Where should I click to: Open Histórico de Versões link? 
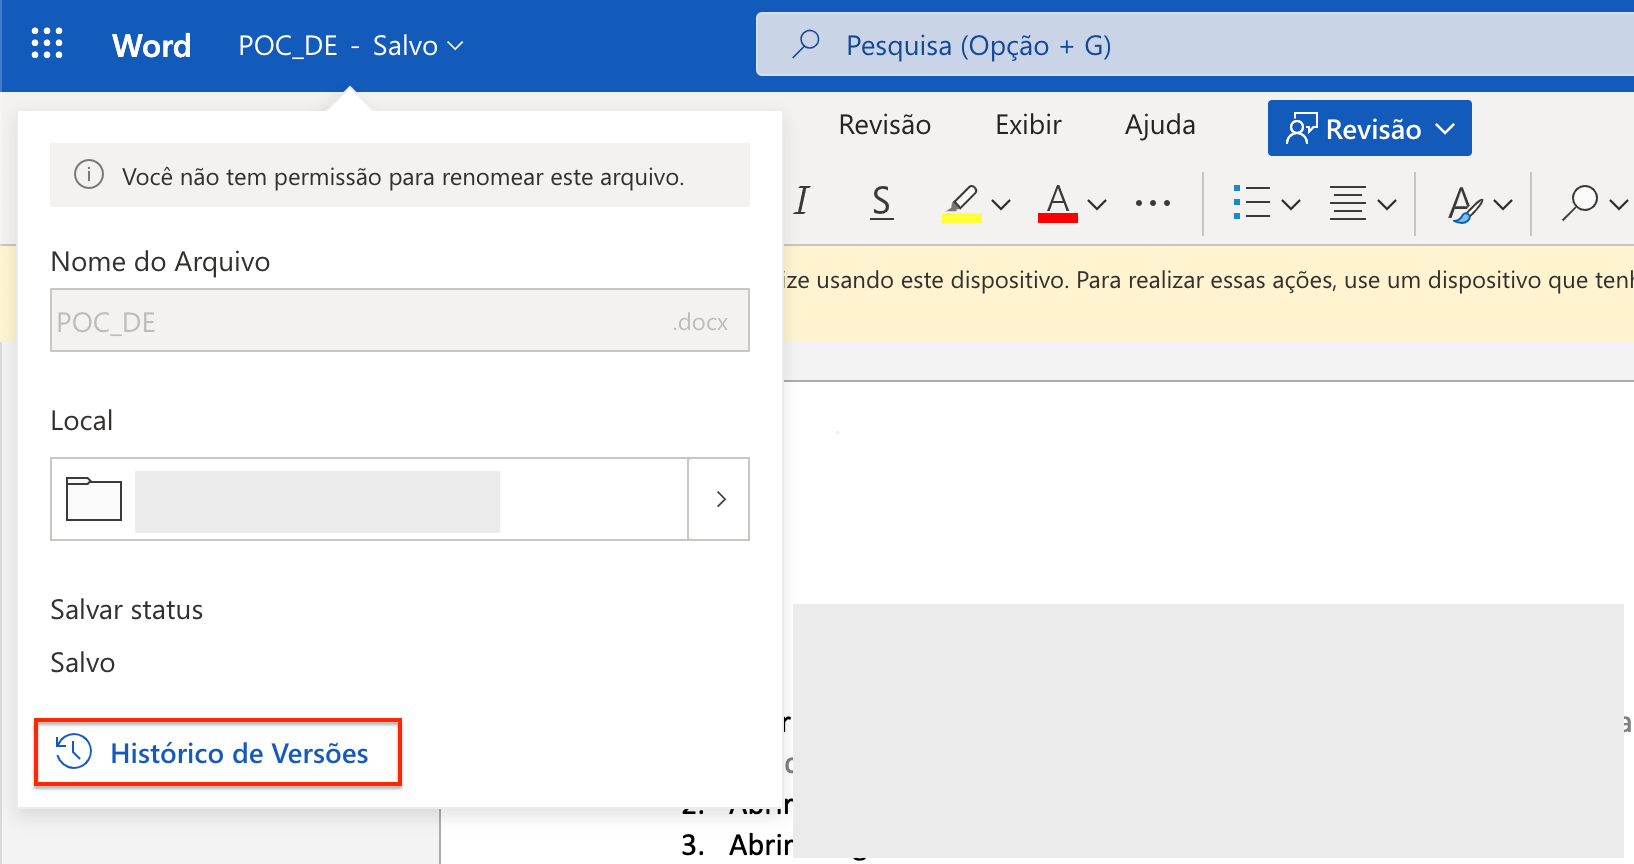pyautogui.click(x=218, y=752)
